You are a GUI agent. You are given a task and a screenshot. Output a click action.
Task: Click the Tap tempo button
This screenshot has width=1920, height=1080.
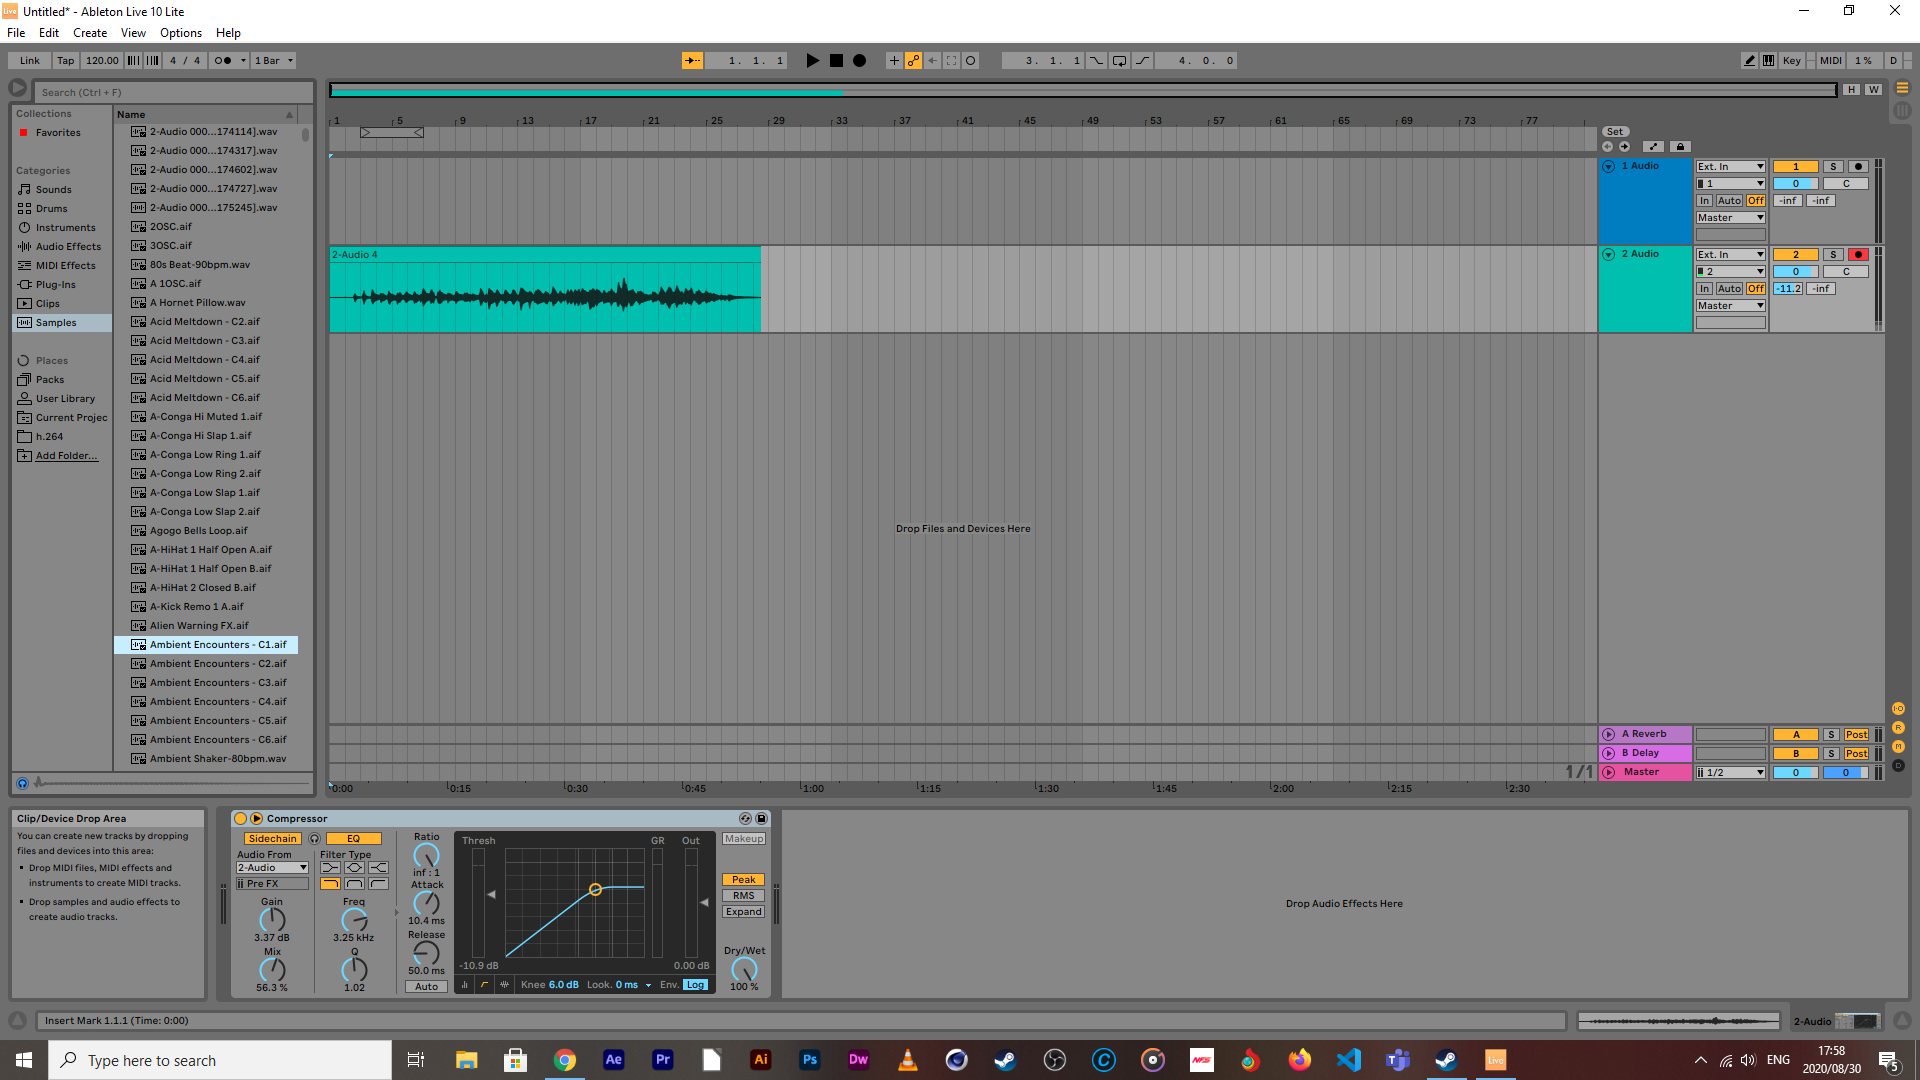point(65,61)
